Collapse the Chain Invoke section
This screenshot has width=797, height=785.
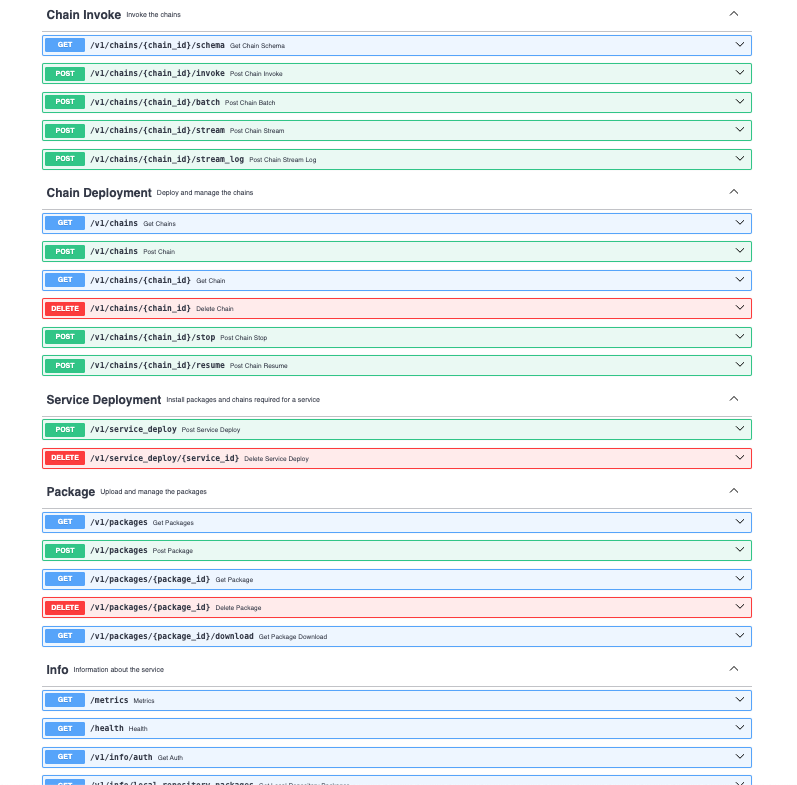(x=733, y=14)
